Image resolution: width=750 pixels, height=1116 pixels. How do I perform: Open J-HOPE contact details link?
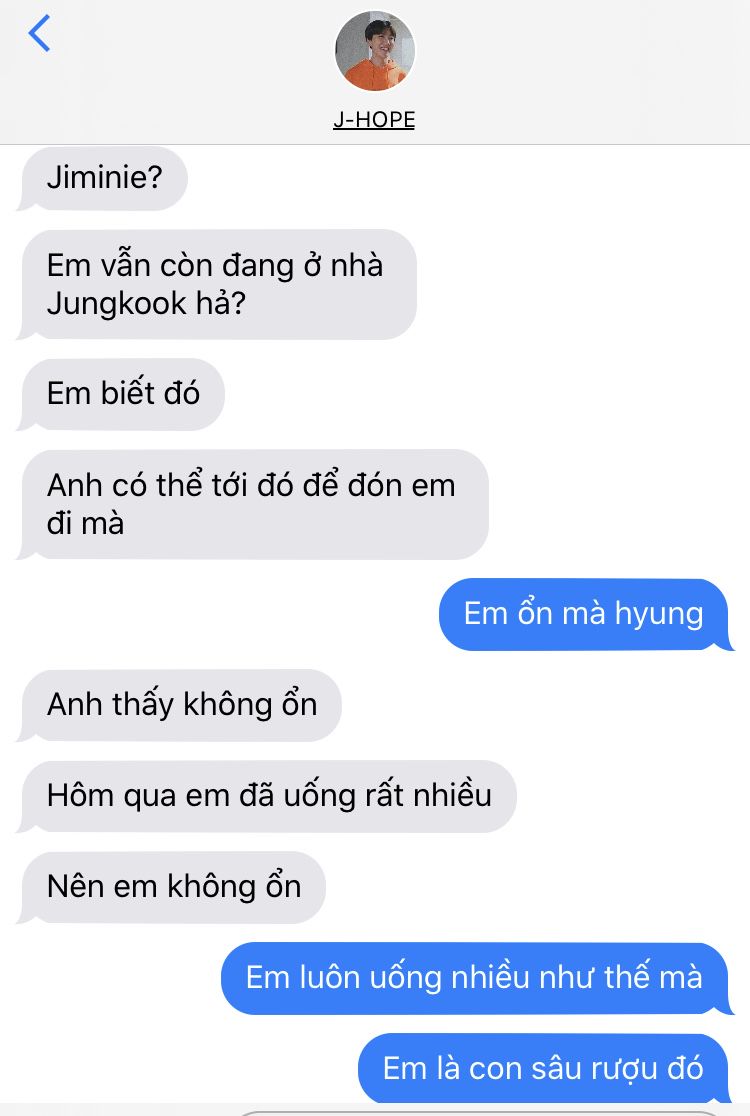pos(374,119)
